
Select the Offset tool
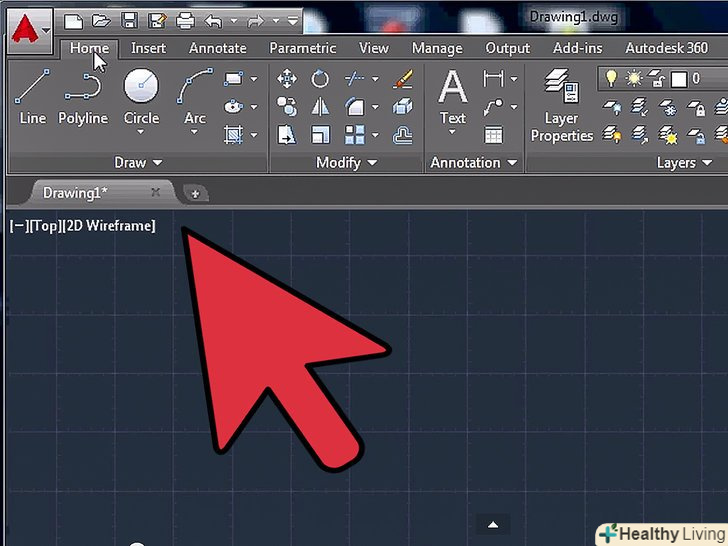tap(403, 136)
